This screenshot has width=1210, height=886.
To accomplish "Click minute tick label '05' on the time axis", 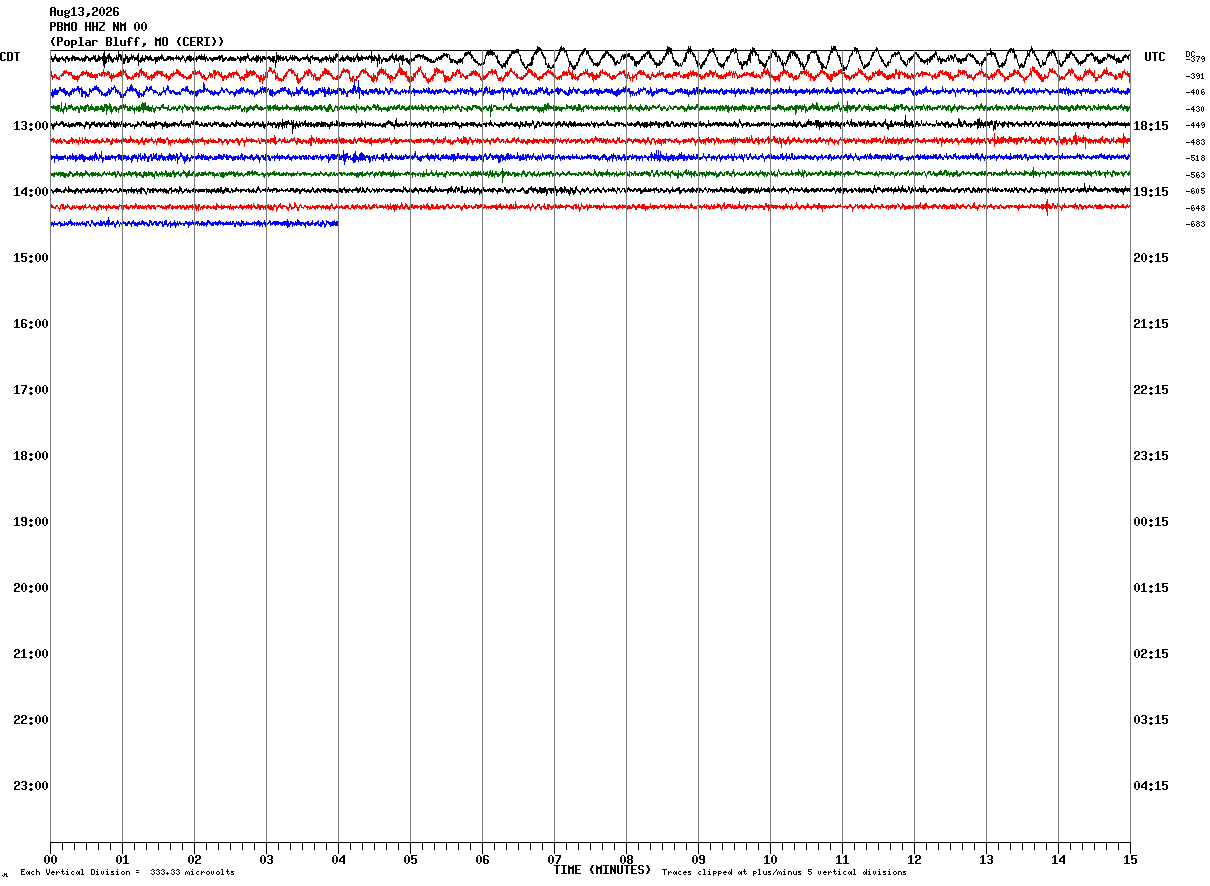I will tap(410, 860).
